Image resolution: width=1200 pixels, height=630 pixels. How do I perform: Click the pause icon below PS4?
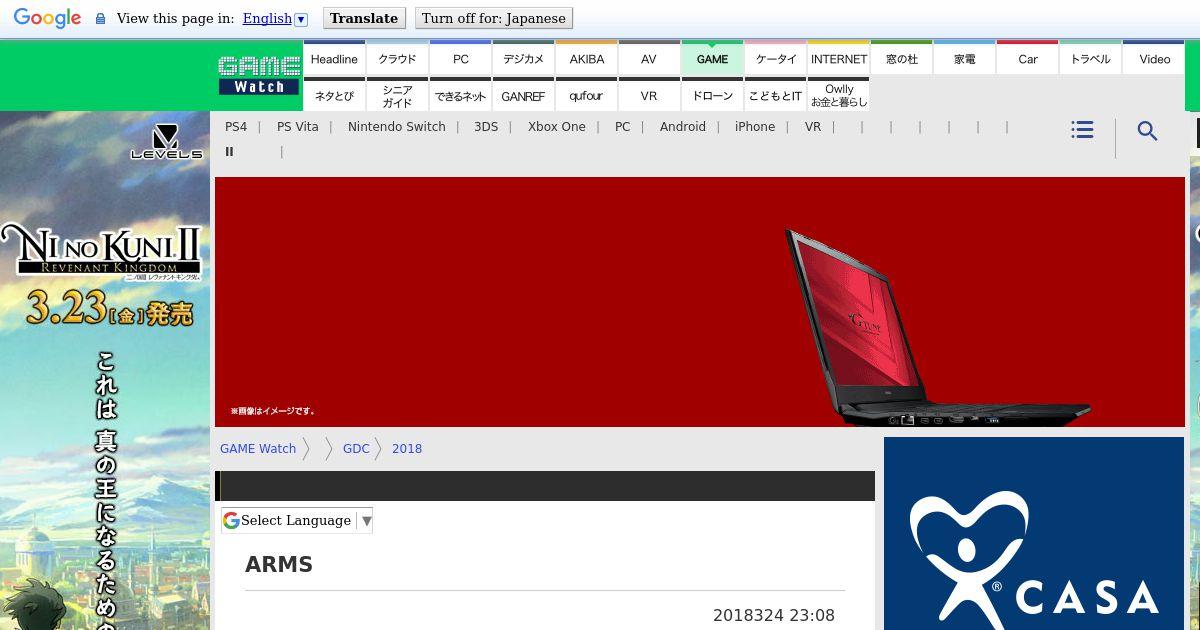(229, 152)
